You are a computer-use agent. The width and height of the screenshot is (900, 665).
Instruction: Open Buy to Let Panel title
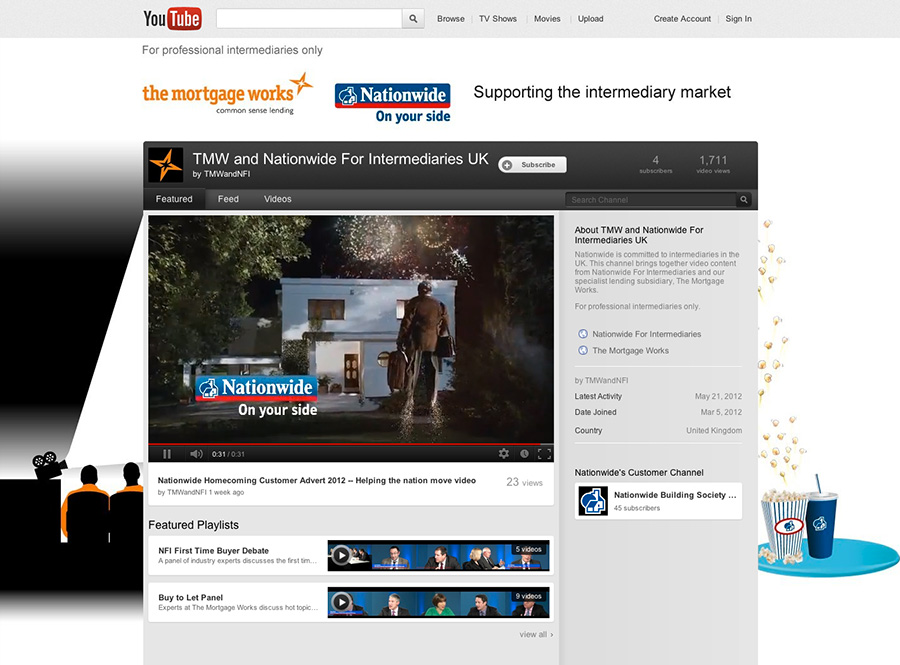pyautogui.click(x=191, y=597)
